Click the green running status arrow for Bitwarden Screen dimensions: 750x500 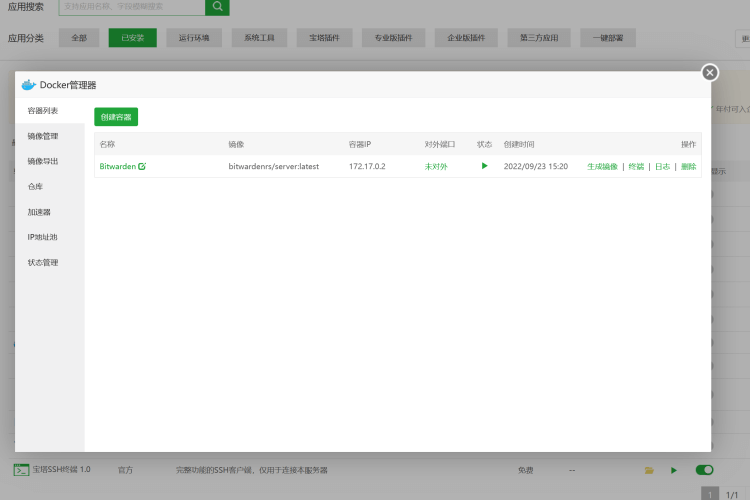tap(485, 166)
